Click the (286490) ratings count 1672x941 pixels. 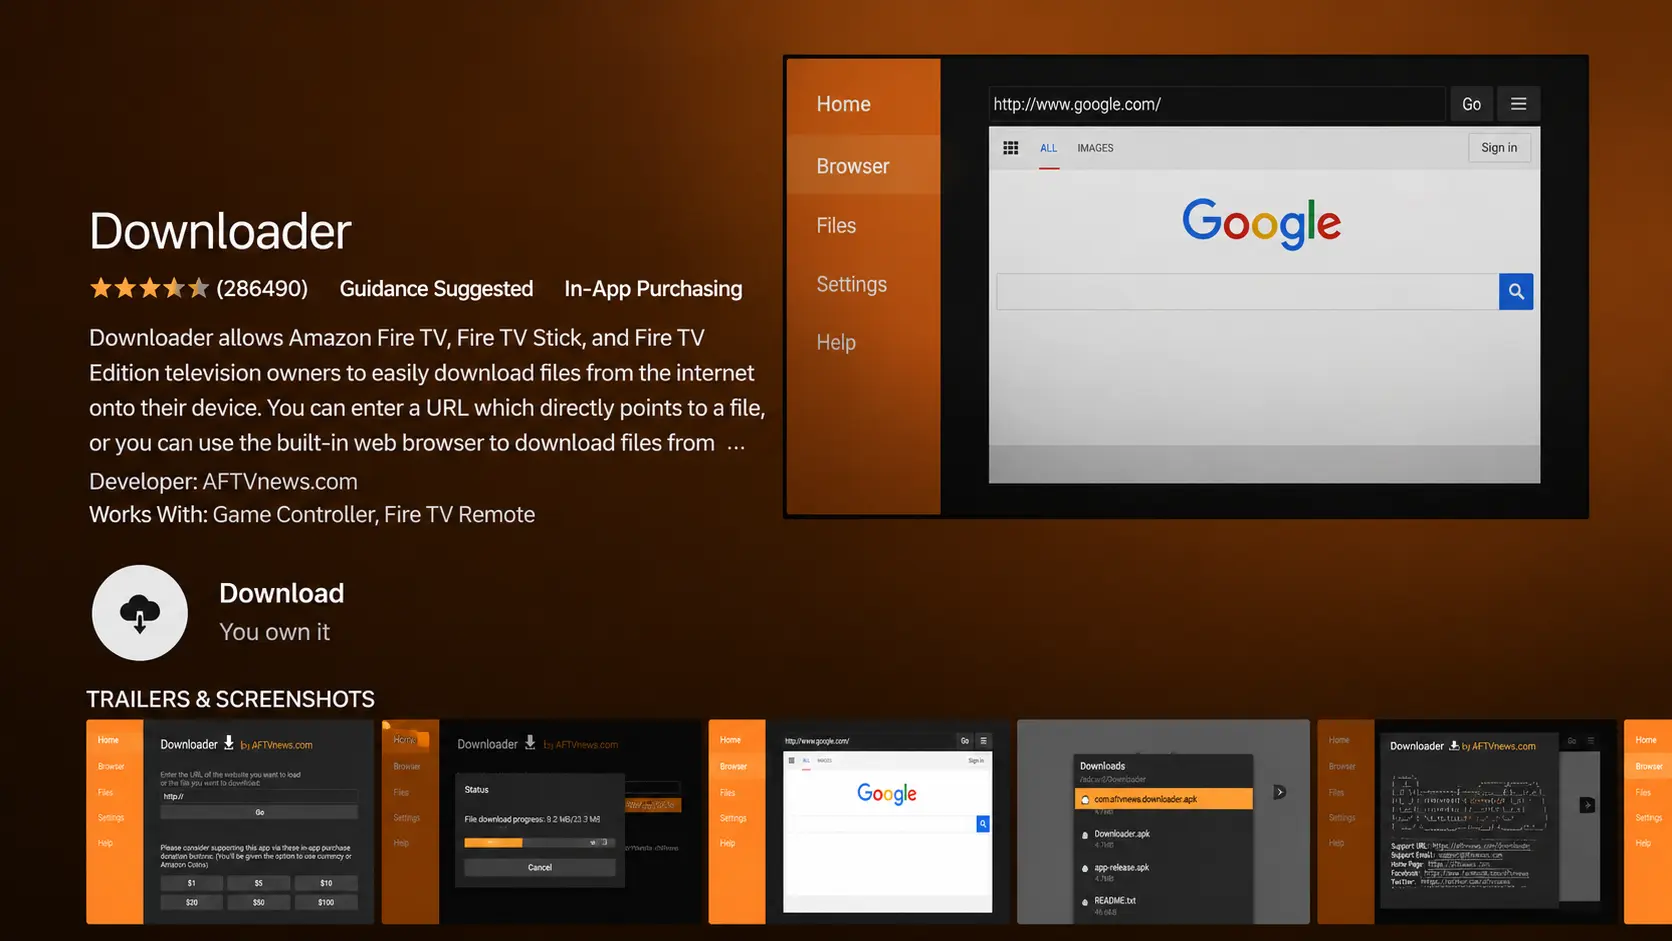tap(262, 289)
